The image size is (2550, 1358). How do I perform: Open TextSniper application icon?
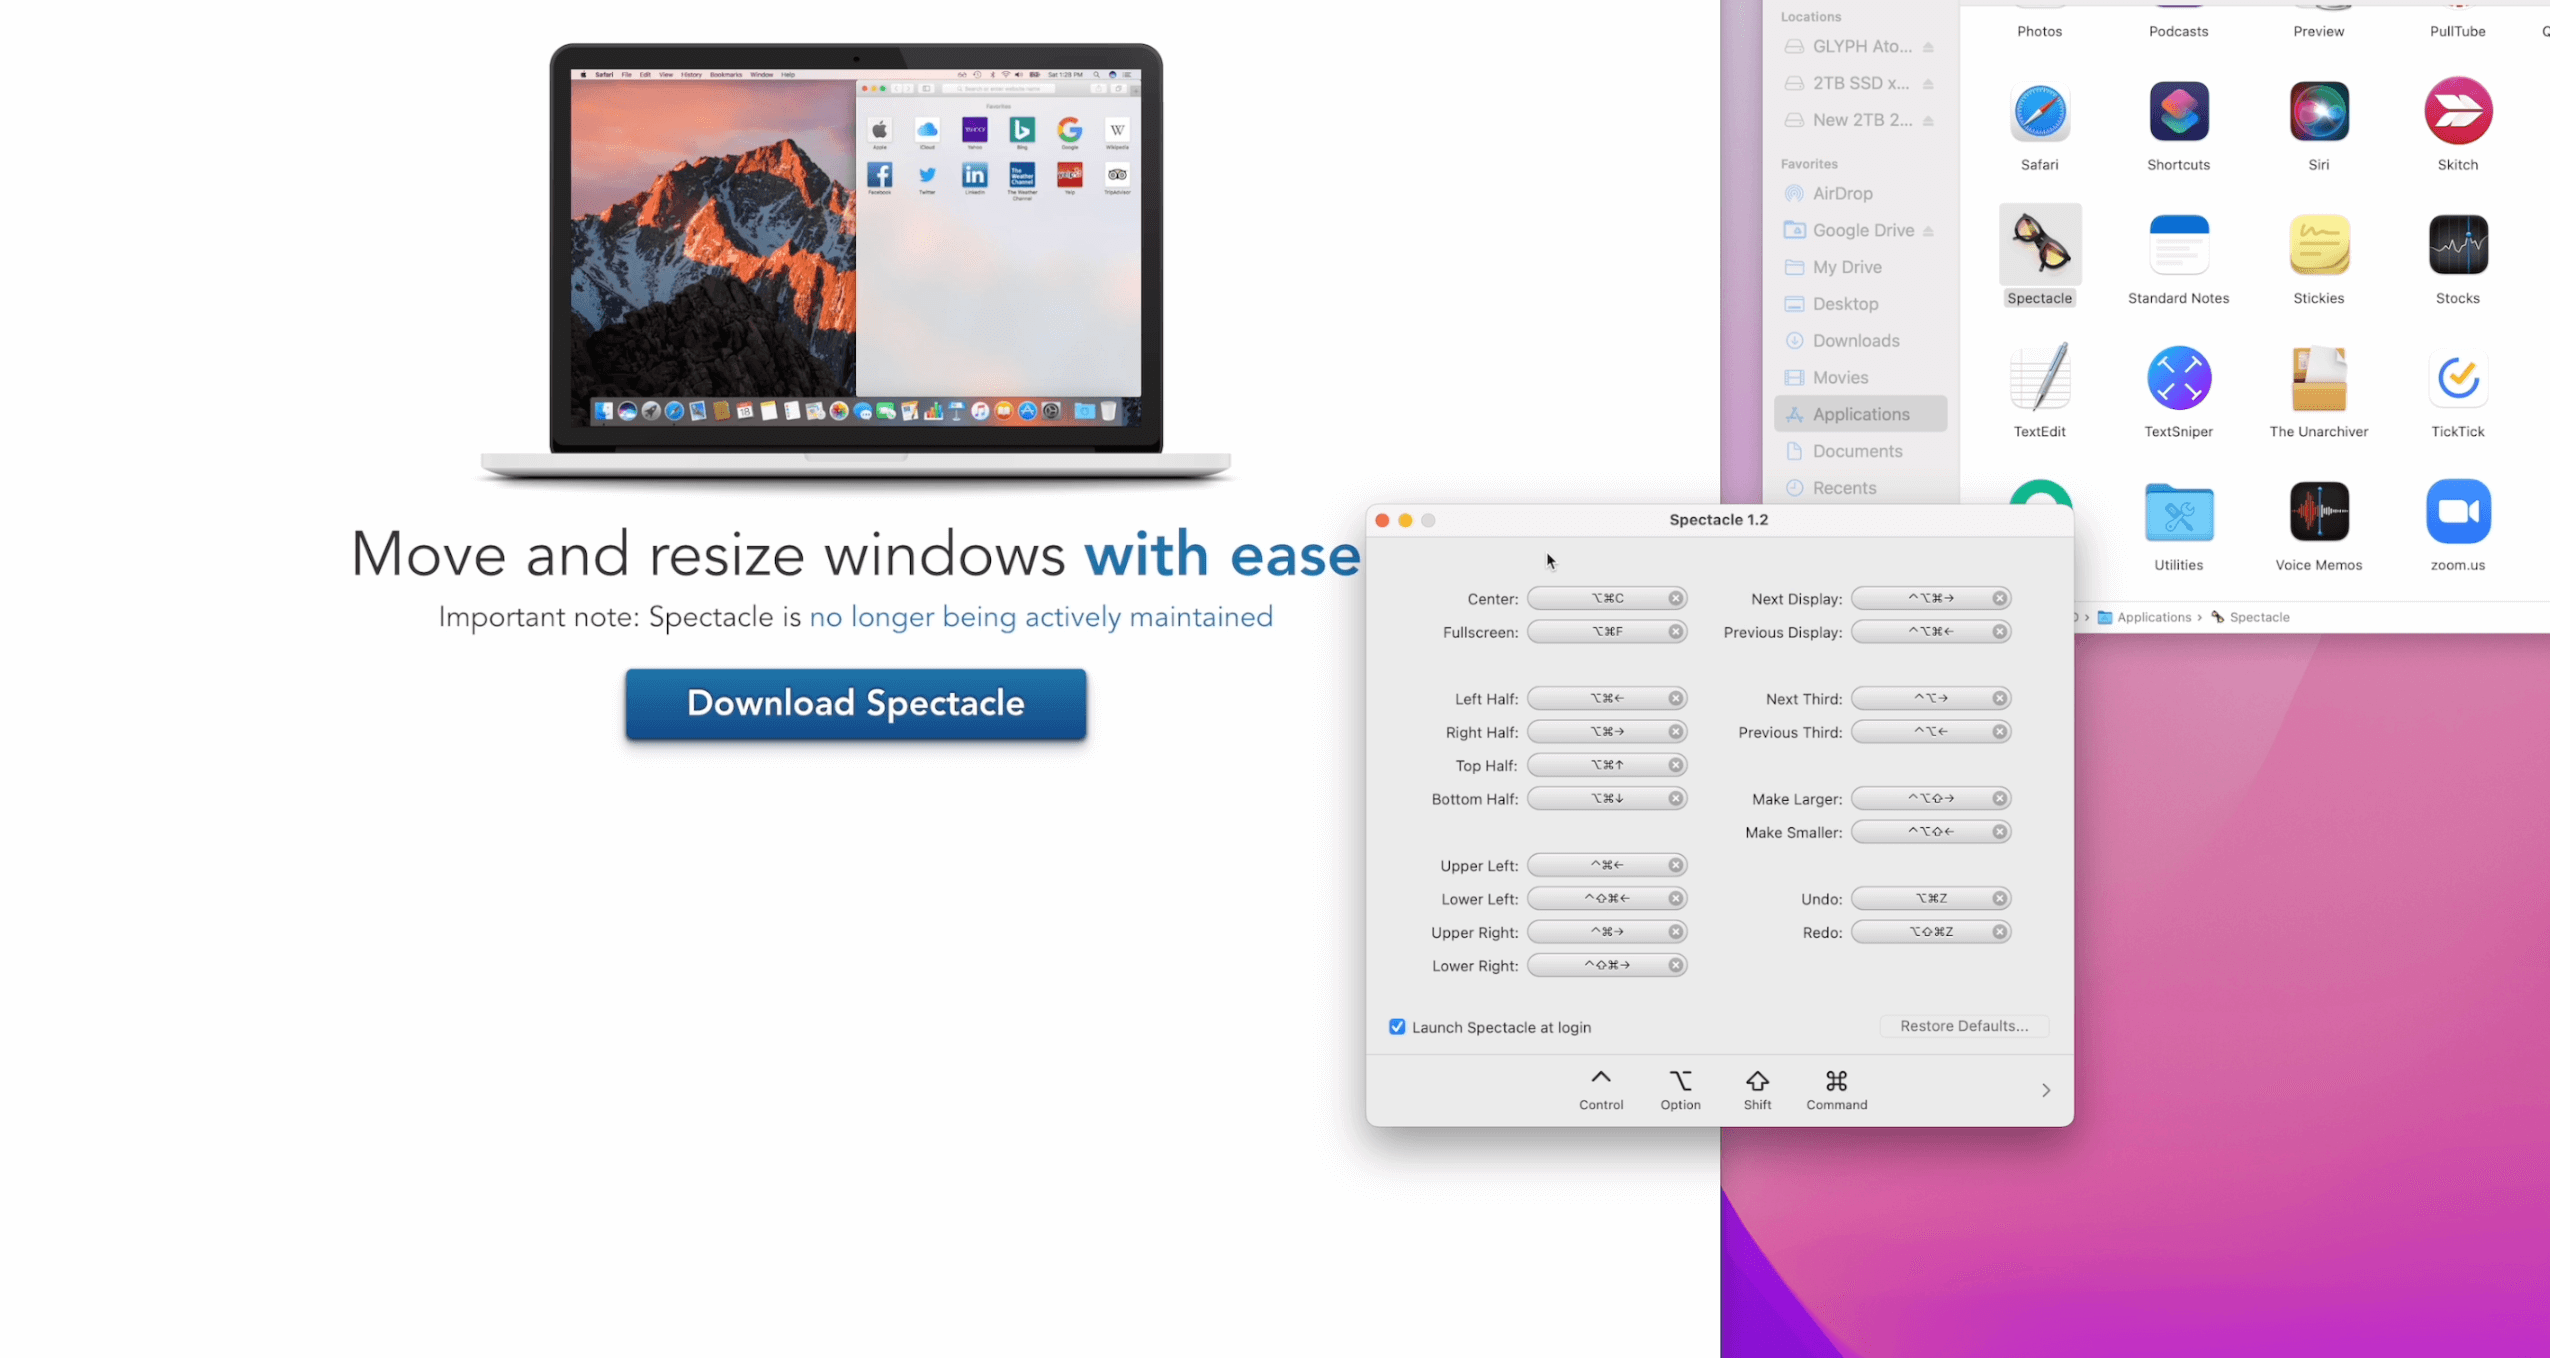point(2177,376)
